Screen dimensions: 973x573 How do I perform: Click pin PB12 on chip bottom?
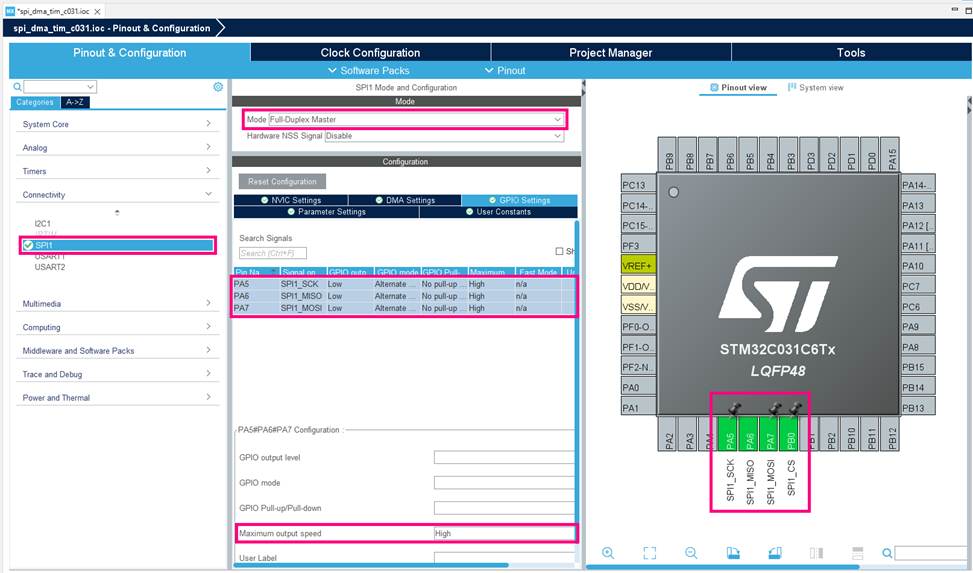tap(892, 433)
